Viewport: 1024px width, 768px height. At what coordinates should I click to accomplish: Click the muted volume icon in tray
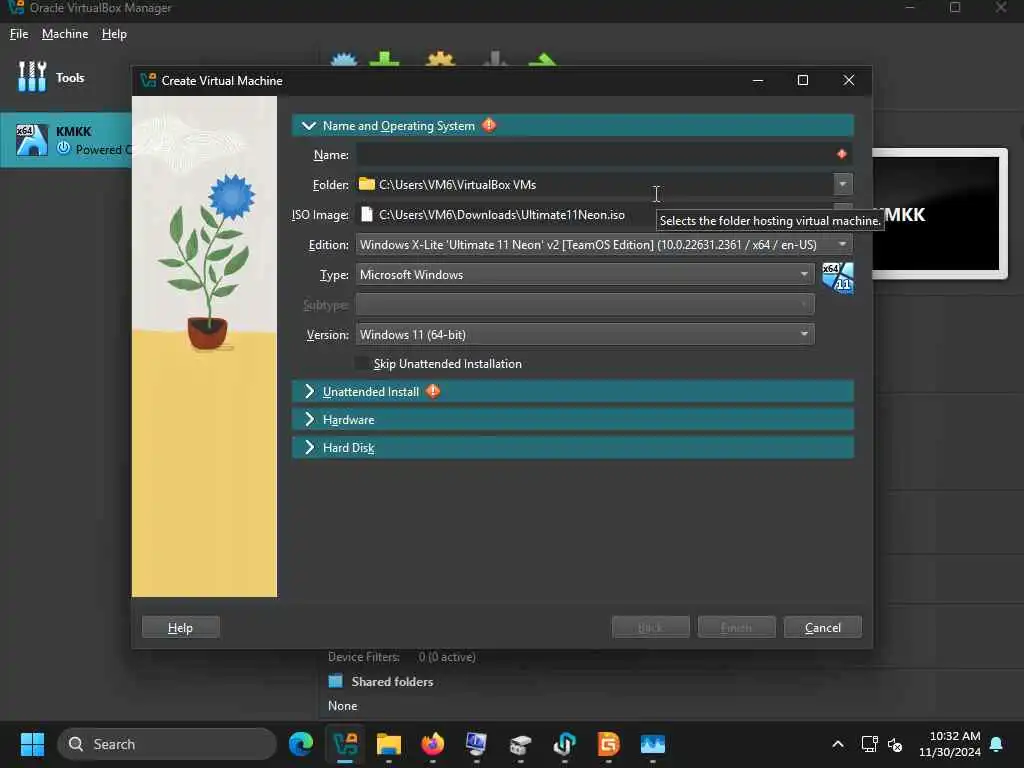click(x=895, y=744)
